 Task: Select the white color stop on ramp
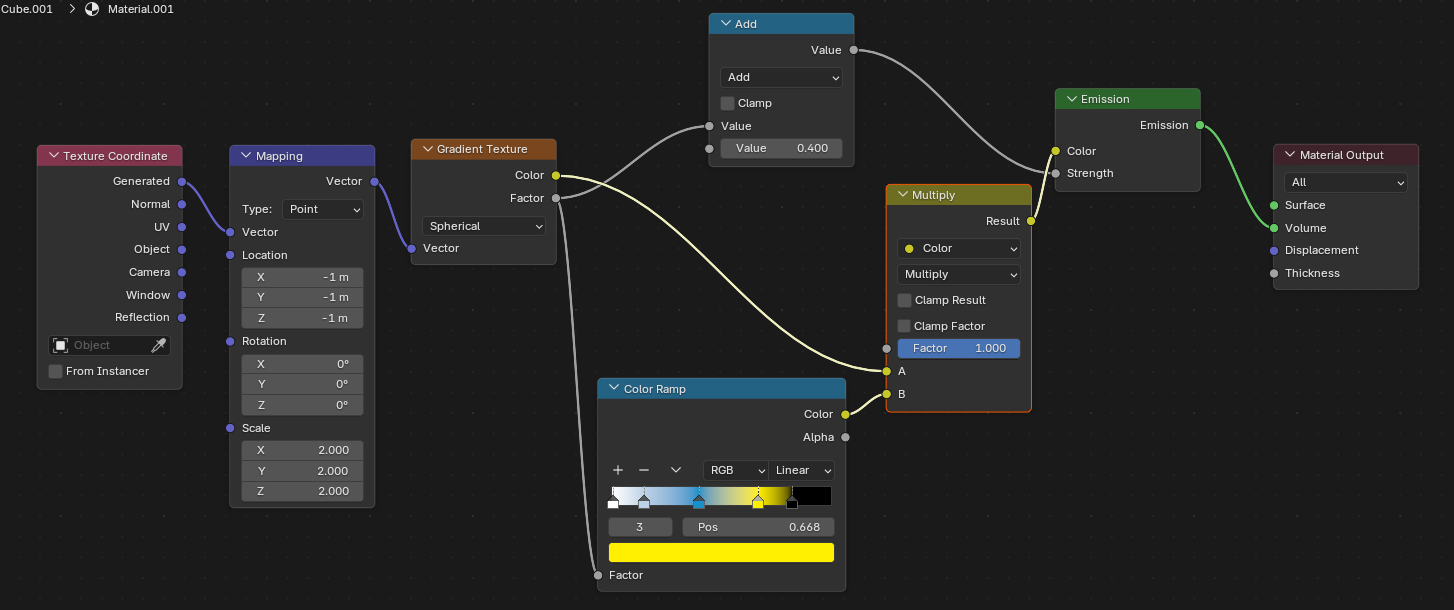click(x=613, y=503)
